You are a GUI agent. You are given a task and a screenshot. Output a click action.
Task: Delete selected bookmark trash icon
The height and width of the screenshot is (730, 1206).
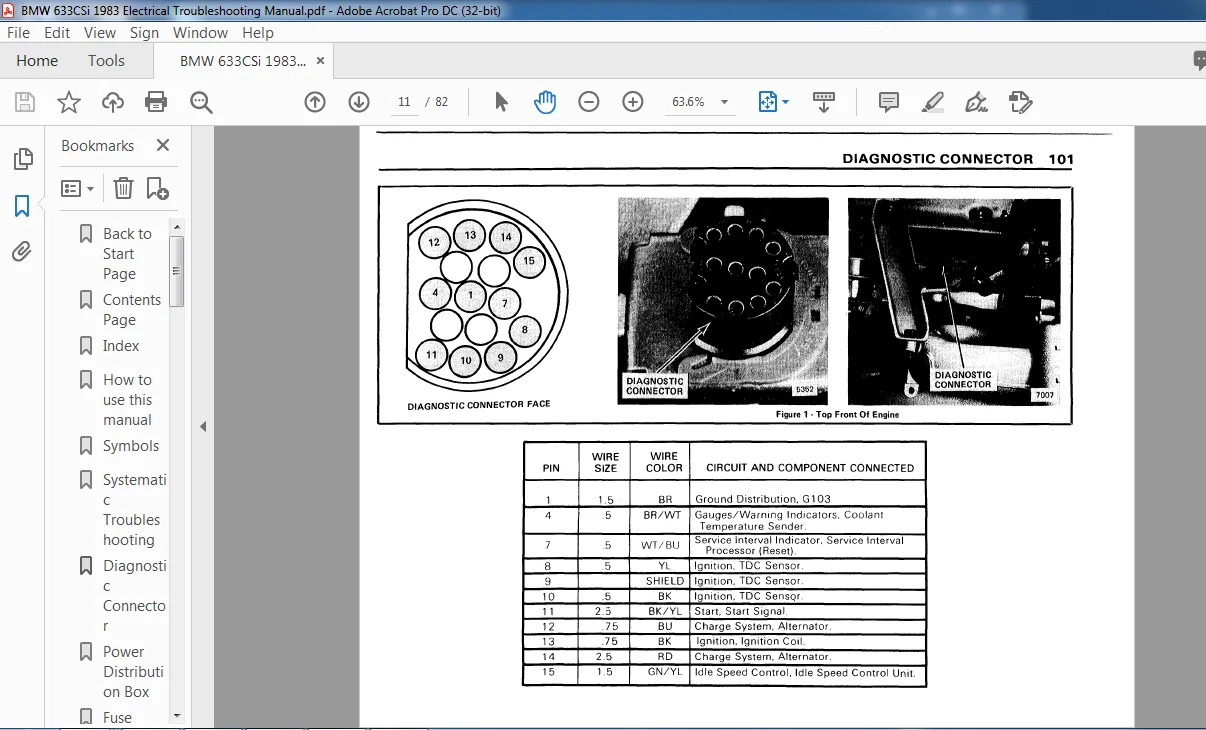[x=123, y=188]
